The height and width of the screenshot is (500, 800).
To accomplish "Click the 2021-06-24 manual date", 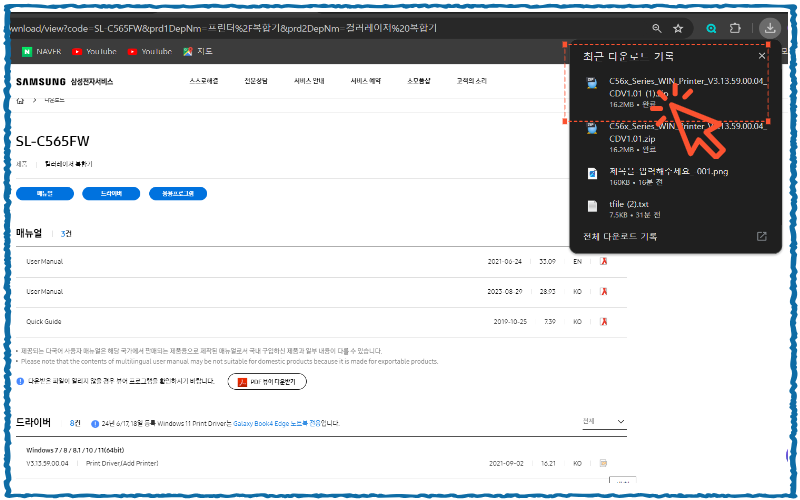I will pyautogui.click(x=505, y=261).
